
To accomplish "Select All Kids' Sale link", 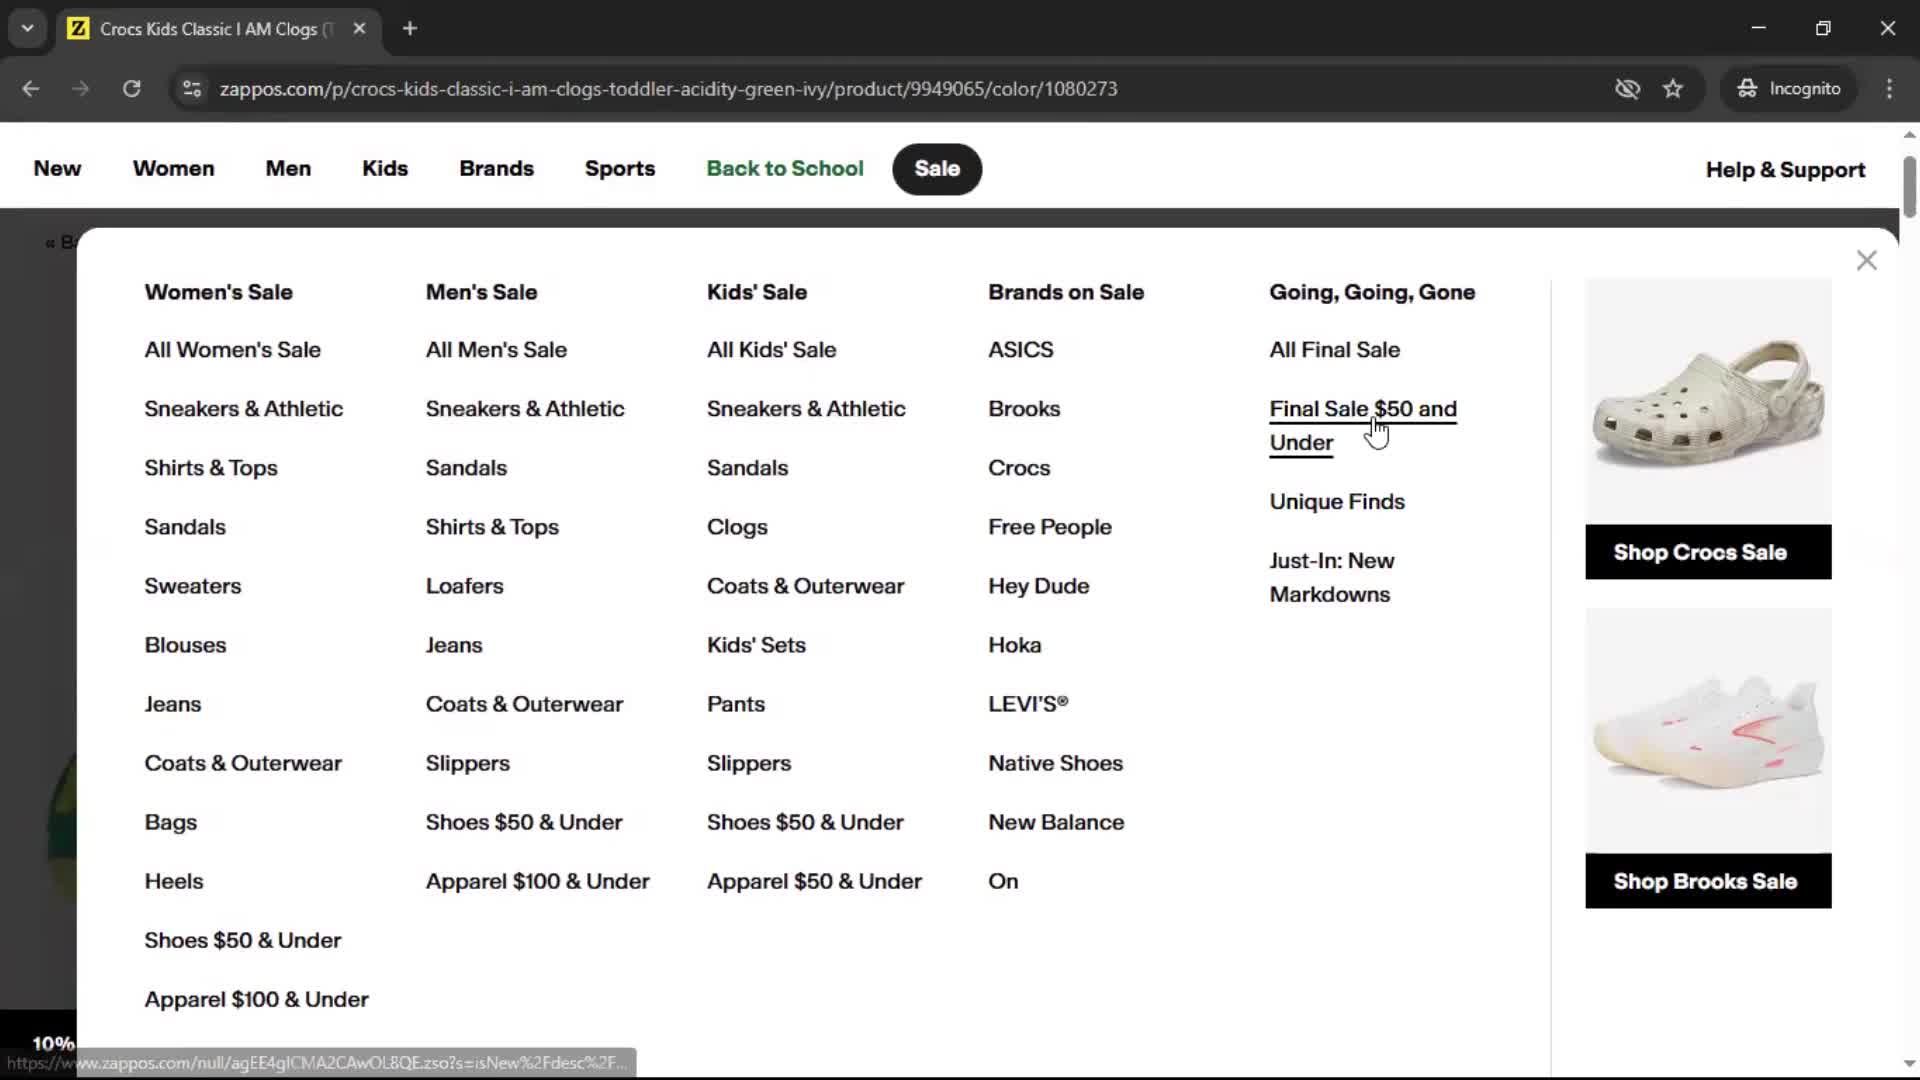I will point(771,350).
